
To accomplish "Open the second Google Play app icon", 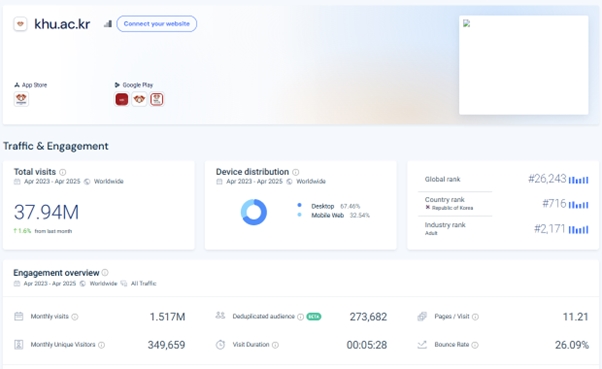I will (139, 99).
